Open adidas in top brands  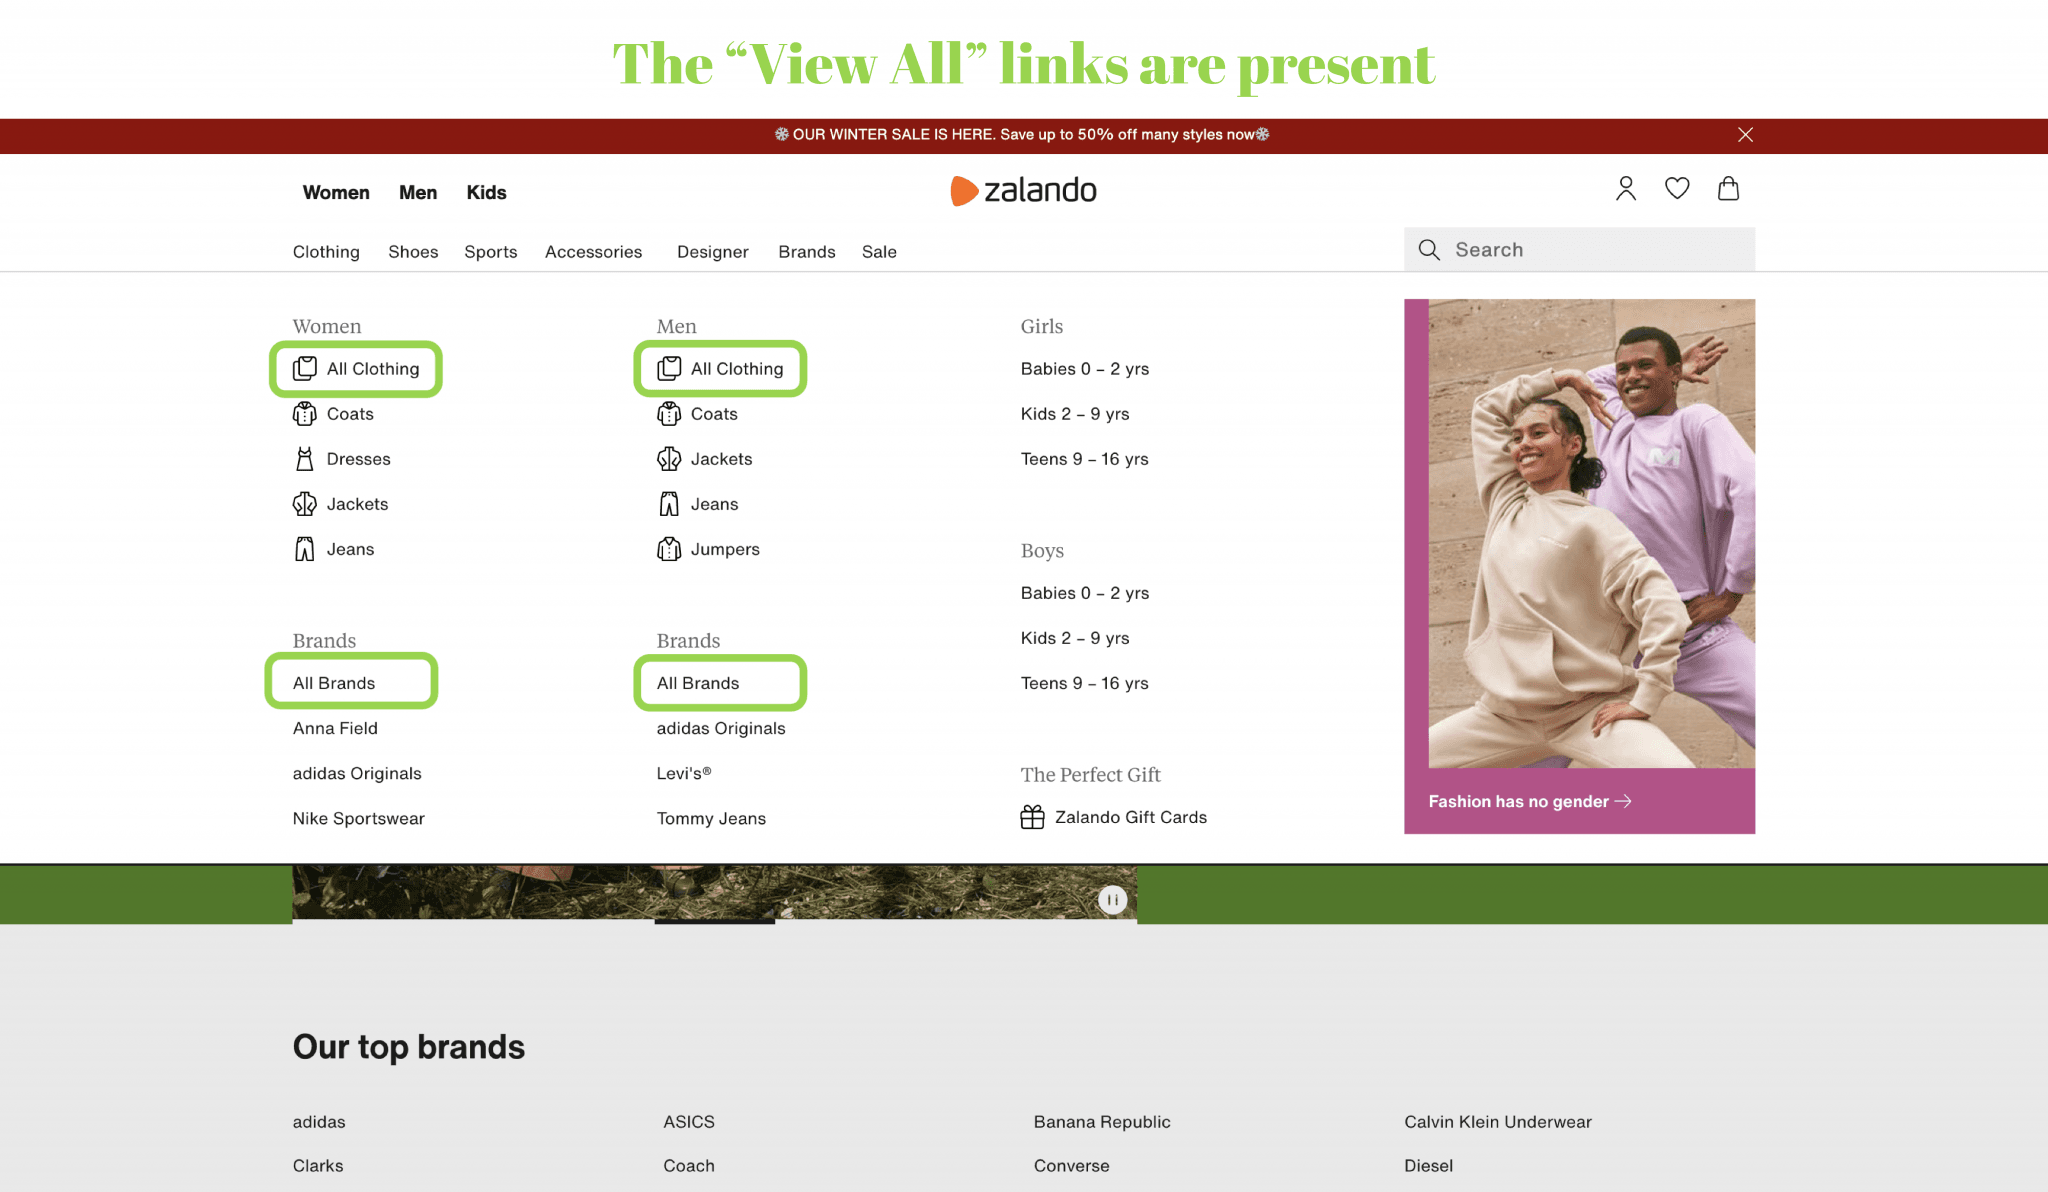point(319,1122)
